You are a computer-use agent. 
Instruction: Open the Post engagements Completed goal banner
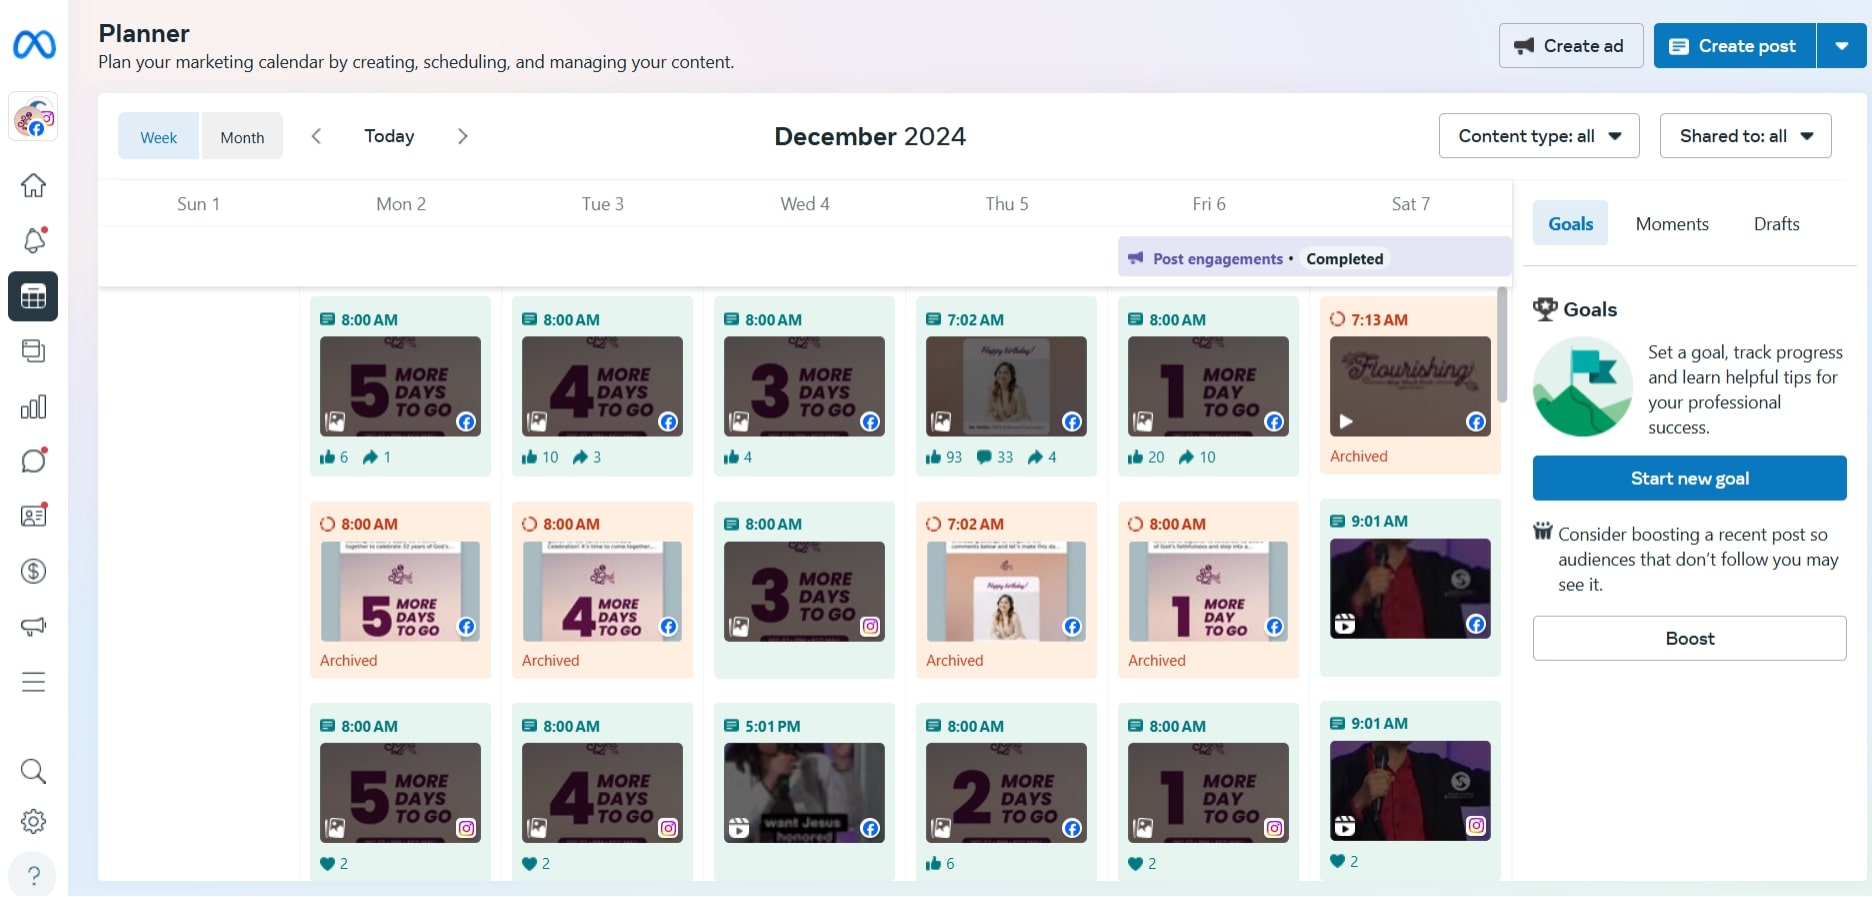coord(1314,258)
